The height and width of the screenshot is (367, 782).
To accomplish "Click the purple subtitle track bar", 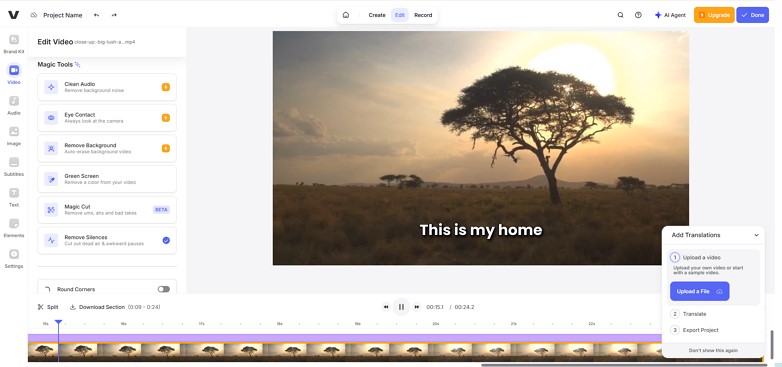I will (345, 338).
